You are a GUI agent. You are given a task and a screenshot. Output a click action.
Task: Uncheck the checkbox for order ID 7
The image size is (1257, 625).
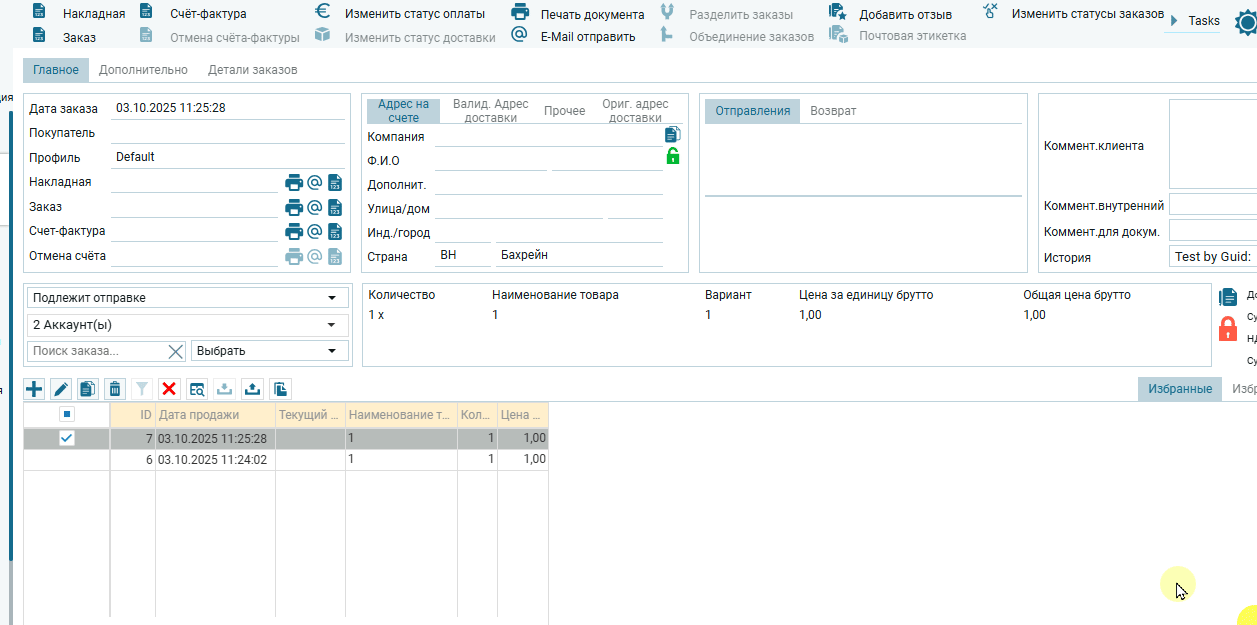click(67, 438)
